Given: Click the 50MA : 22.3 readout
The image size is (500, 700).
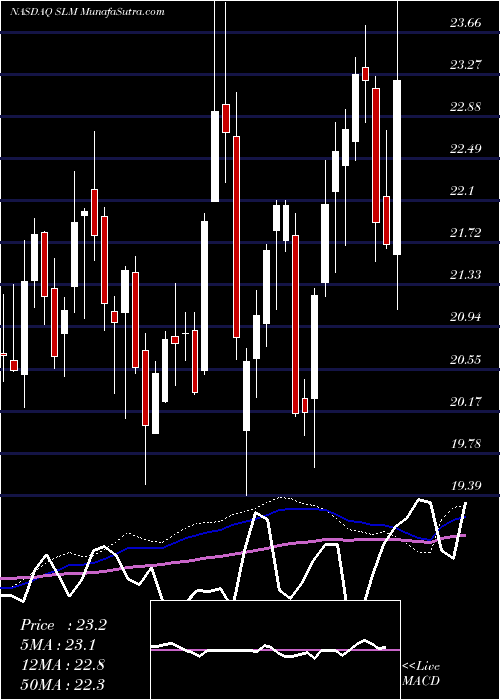Looking at the screenshot, I should pyautogui.click(x=62, y=684).
